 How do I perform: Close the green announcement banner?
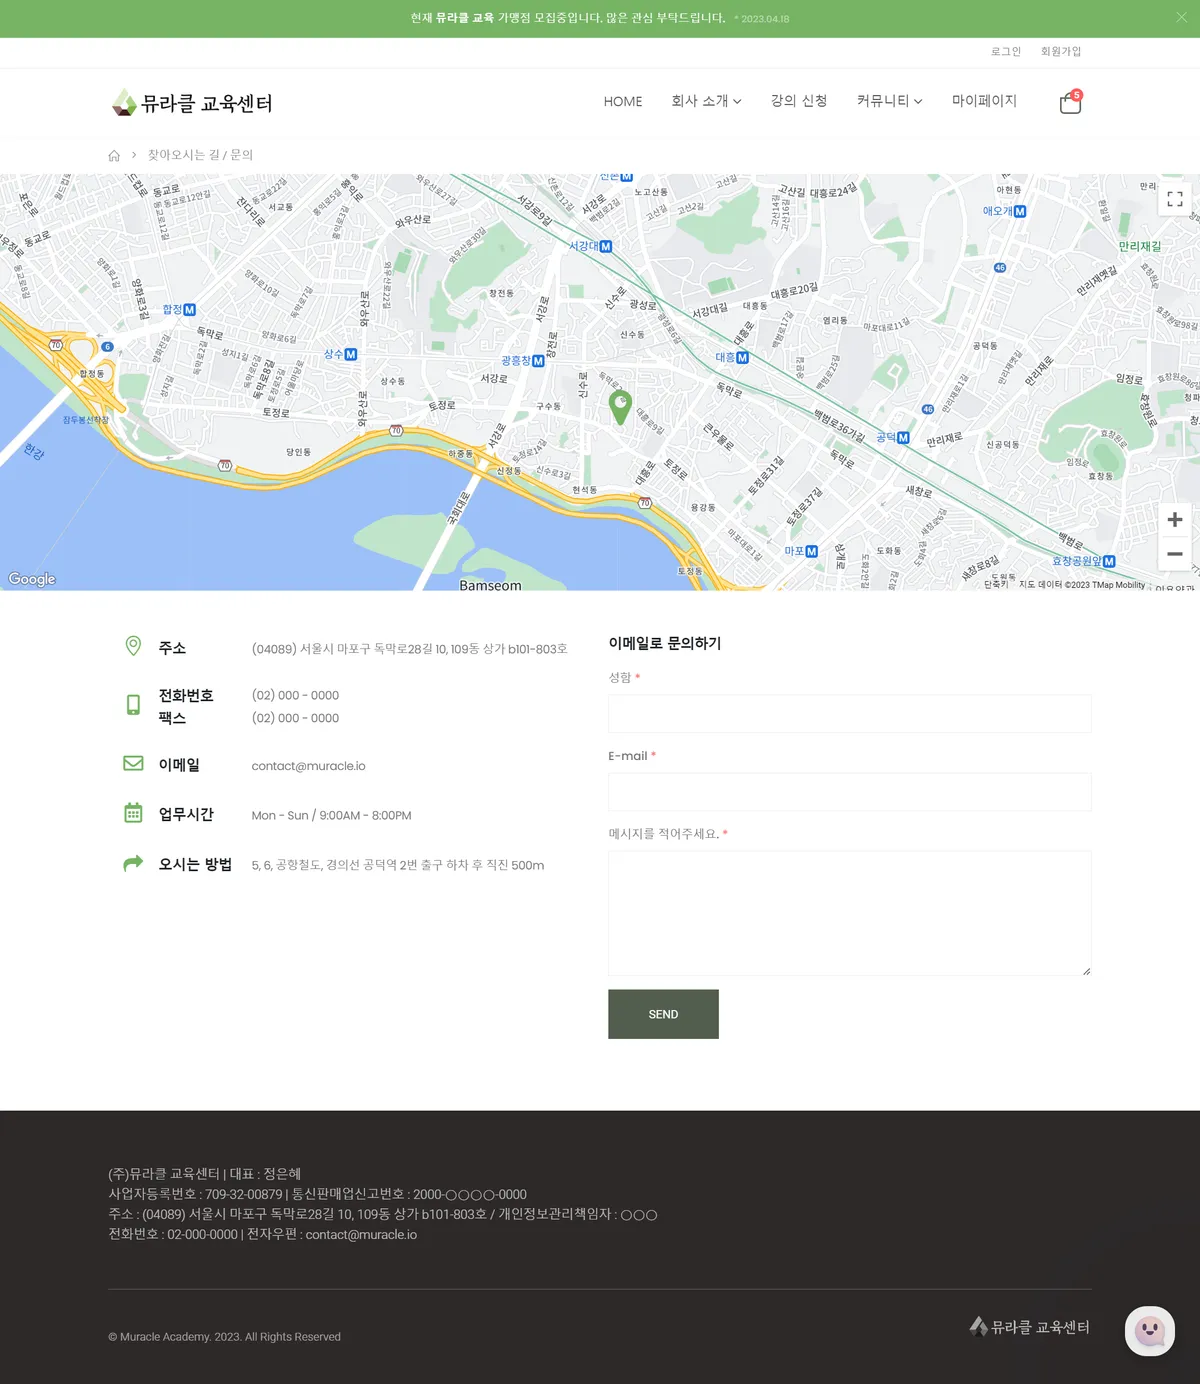point(1181,18)
